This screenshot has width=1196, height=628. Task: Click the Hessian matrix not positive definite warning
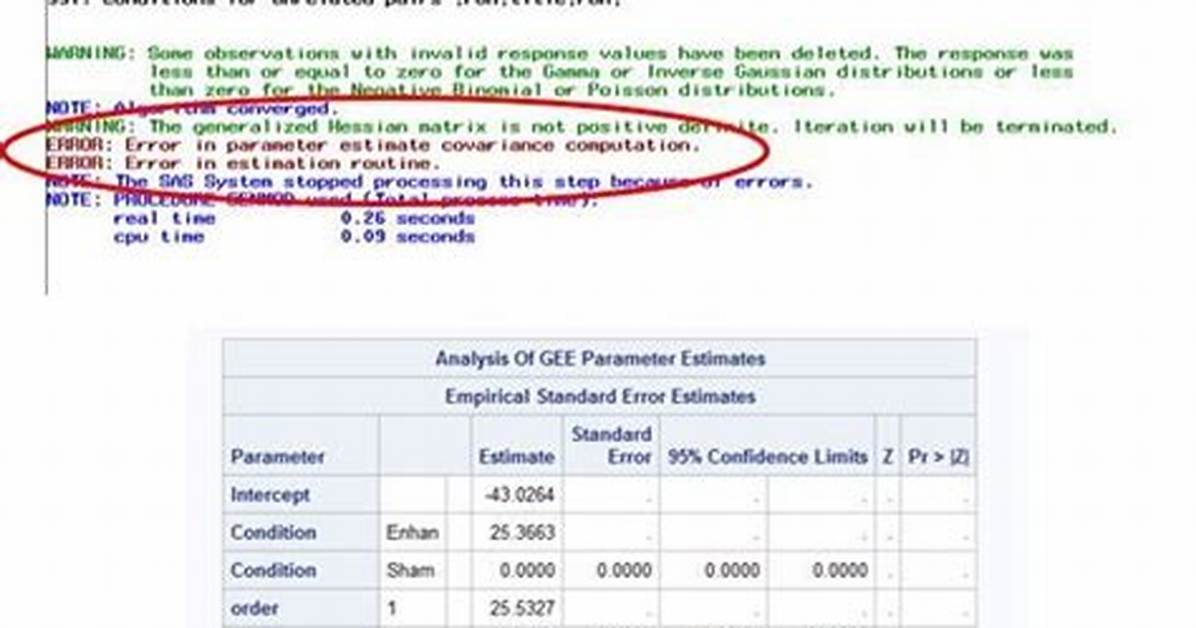pyautogui.click(x=581, y=127)
